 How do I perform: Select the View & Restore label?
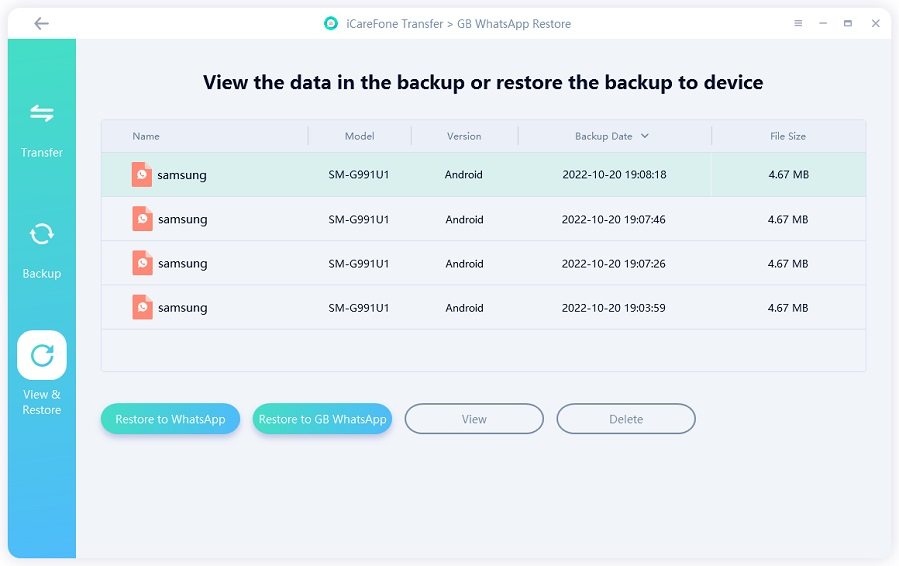tap(42, 402)
